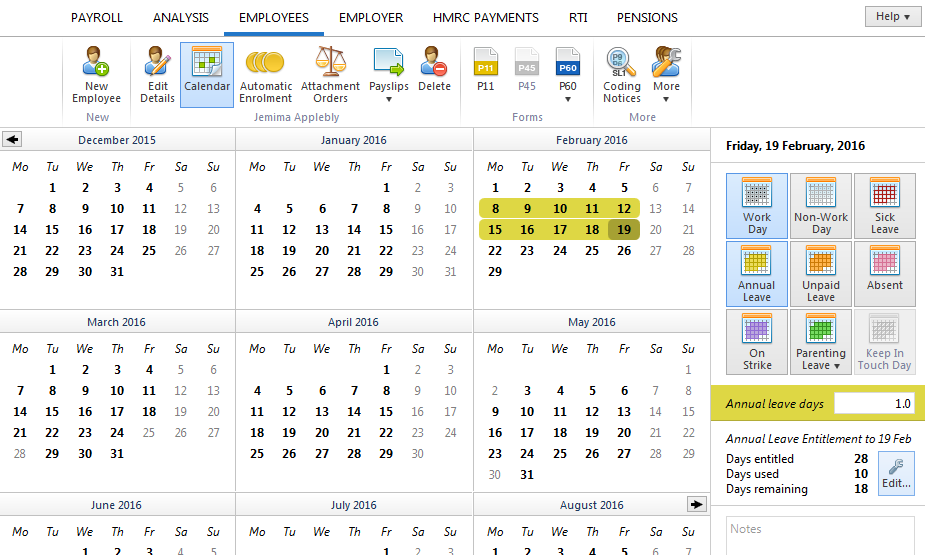This screenshot has width=925, height=555.
Task: Open Automatic Enrolment
Action: click(265, 75)
